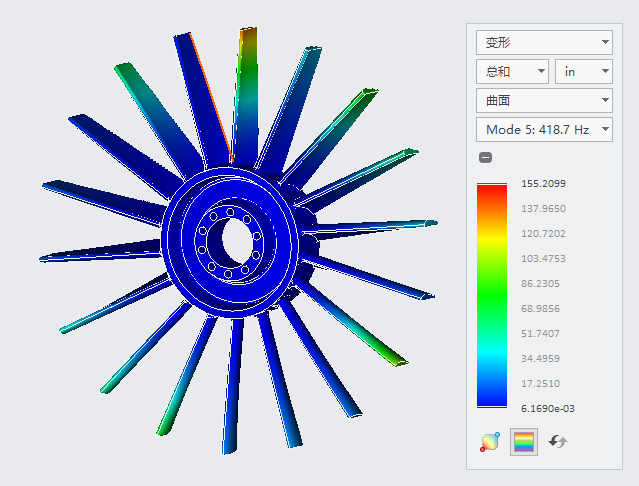Click the legend value 120.7202
The width and height of the screenshot is (639, 486).
(x=544, y=234)
